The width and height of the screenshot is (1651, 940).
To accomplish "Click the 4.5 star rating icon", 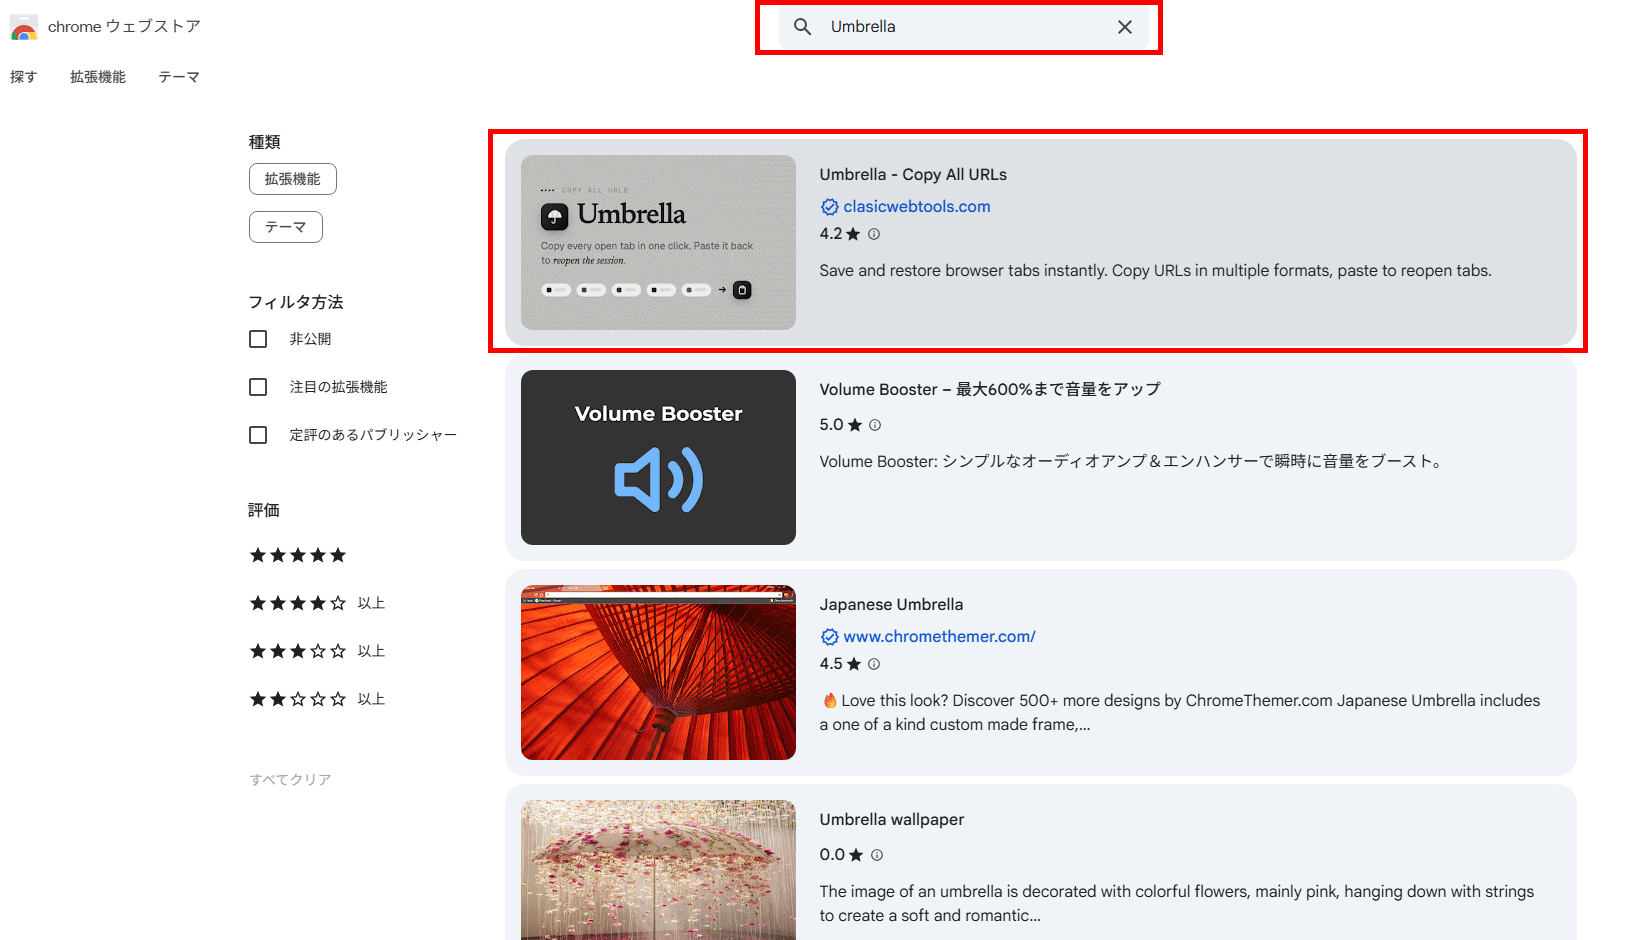I will point(853,664).
